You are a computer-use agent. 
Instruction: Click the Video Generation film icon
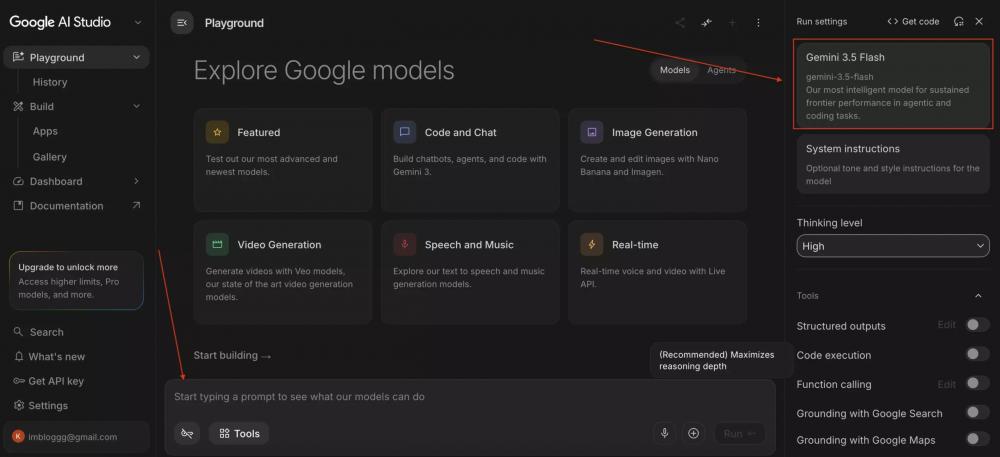[x=217, y=245]
